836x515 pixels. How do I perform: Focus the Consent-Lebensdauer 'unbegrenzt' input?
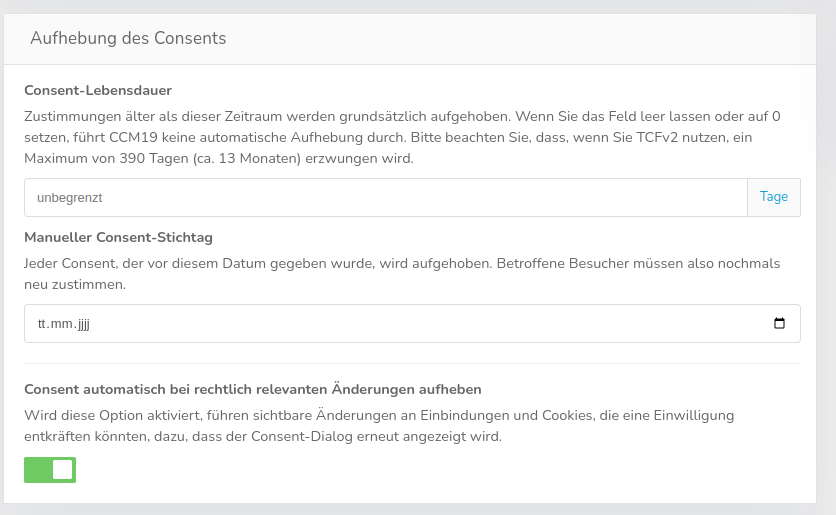pyautogui.click(x=385, y=198)
